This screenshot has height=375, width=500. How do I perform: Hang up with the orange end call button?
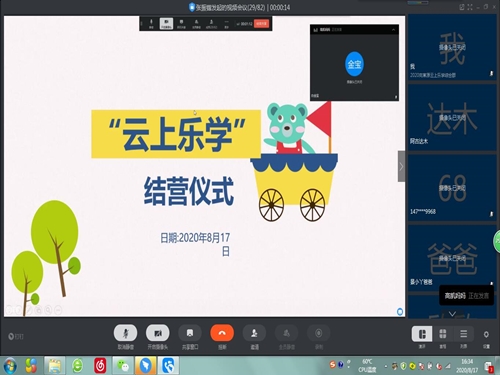click(x=222, y=333)
